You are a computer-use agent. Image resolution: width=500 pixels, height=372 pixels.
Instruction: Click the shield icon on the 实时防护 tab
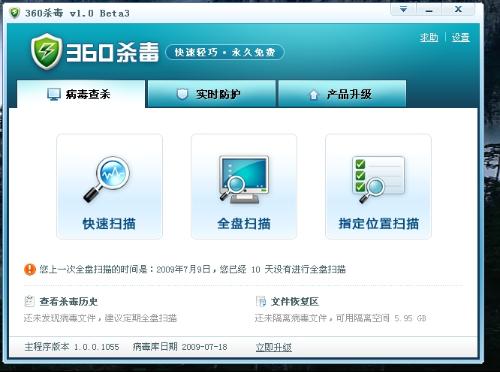(182, 94)
